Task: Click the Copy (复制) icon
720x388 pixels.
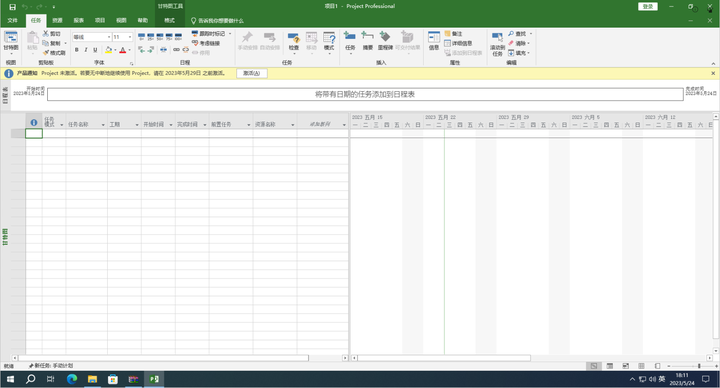Action: click(x=46, y=43)
